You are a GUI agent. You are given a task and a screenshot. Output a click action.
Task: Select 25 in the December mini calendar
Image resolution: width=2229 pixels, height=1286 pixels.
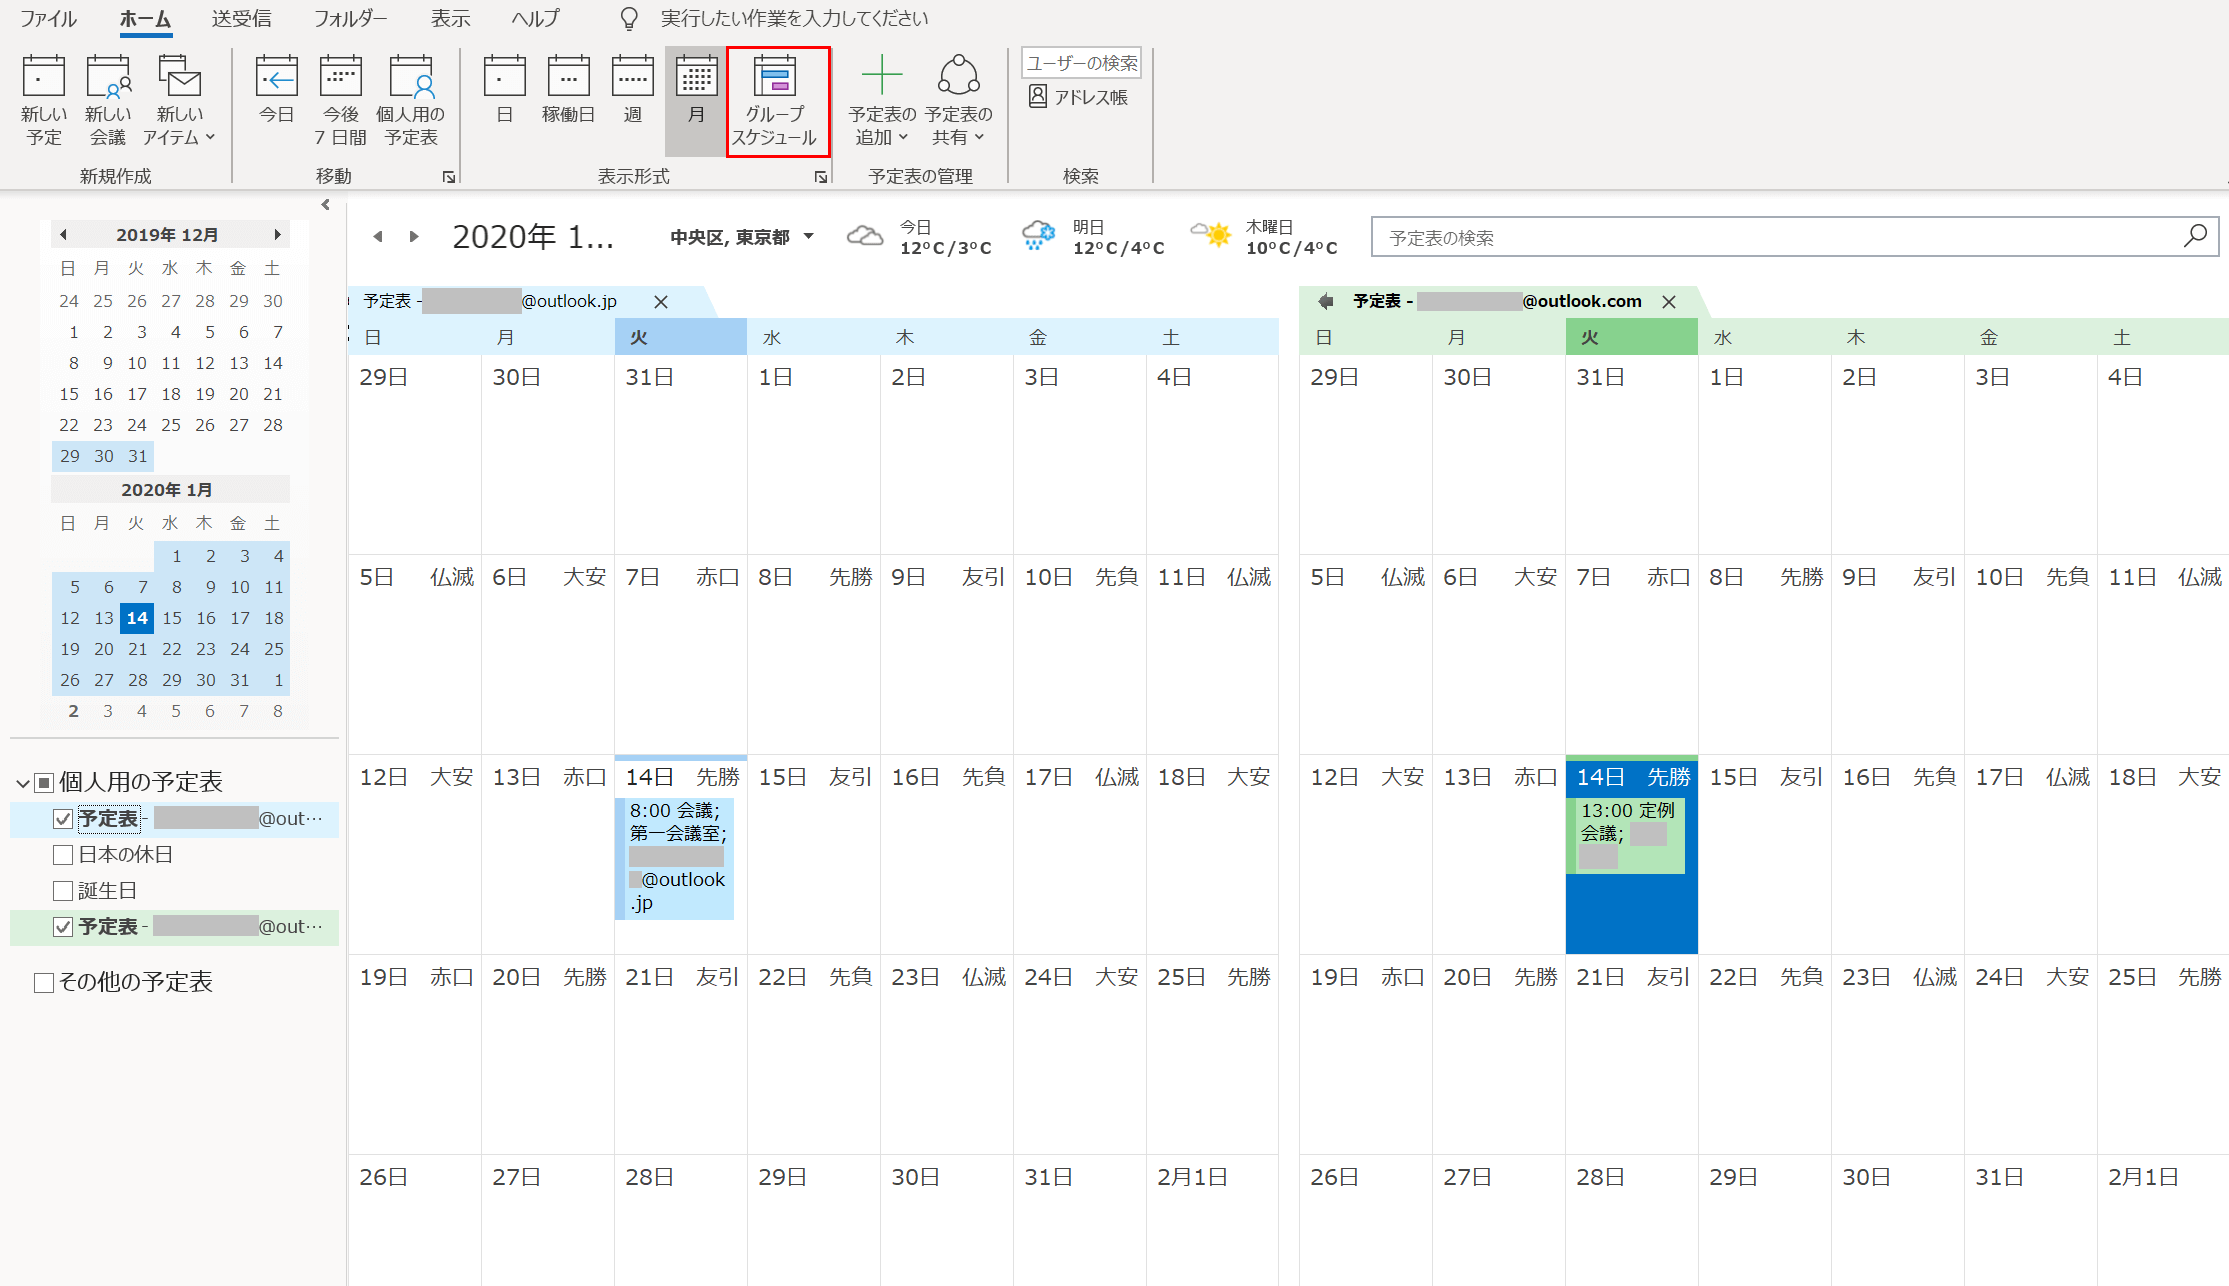coord(171,425)
